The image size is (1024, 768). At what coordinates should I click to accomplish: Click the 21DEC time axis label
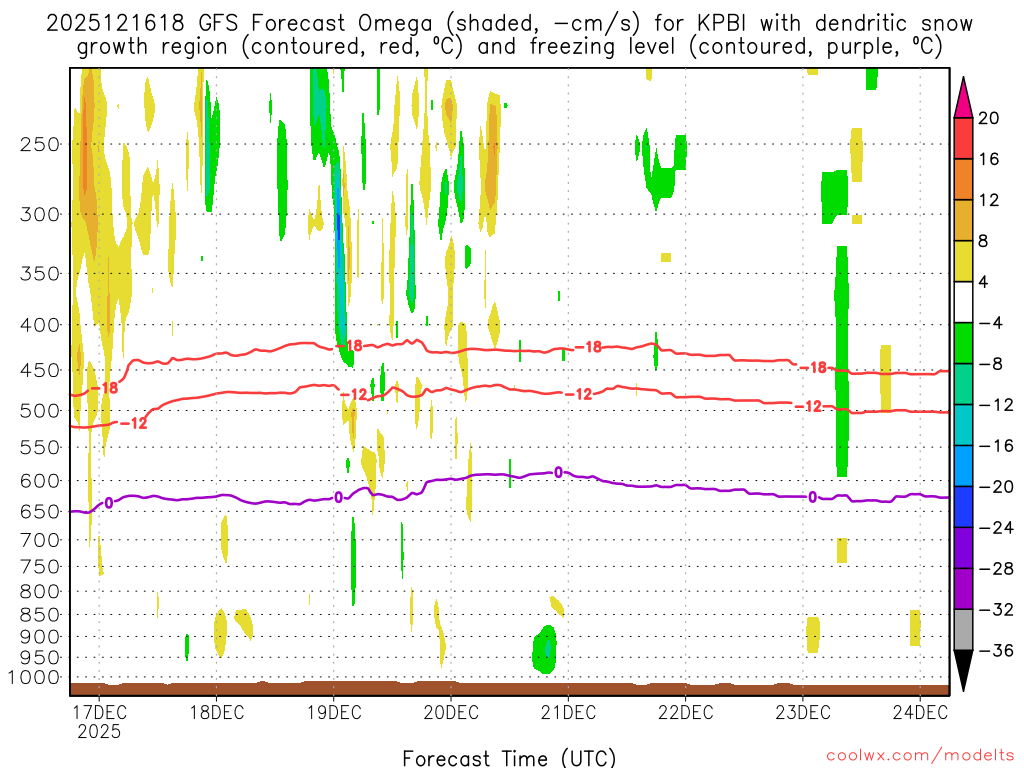[568, 712]
